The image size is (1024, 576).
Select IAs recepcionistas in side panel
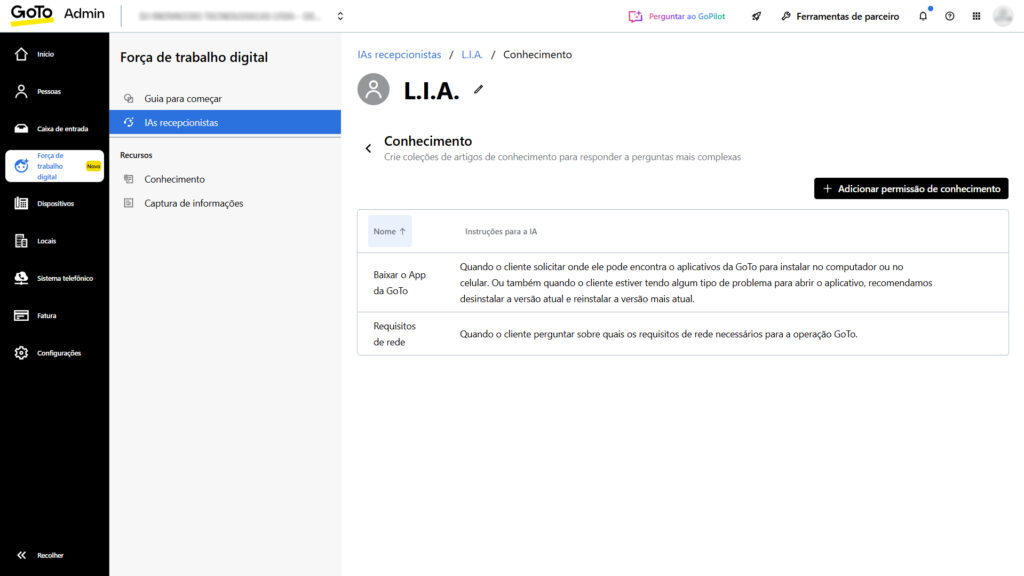click(181, 122)
